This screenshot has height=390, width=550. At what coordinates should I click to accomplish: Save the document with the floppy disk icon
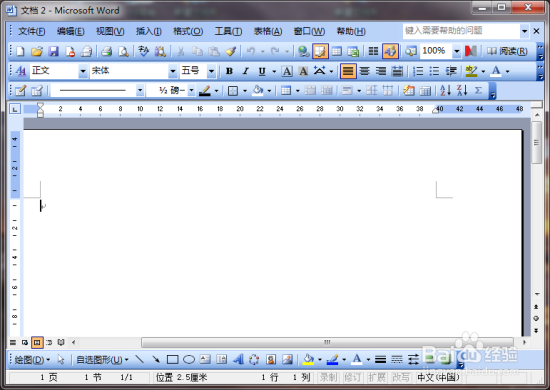[x=53, y=52]
